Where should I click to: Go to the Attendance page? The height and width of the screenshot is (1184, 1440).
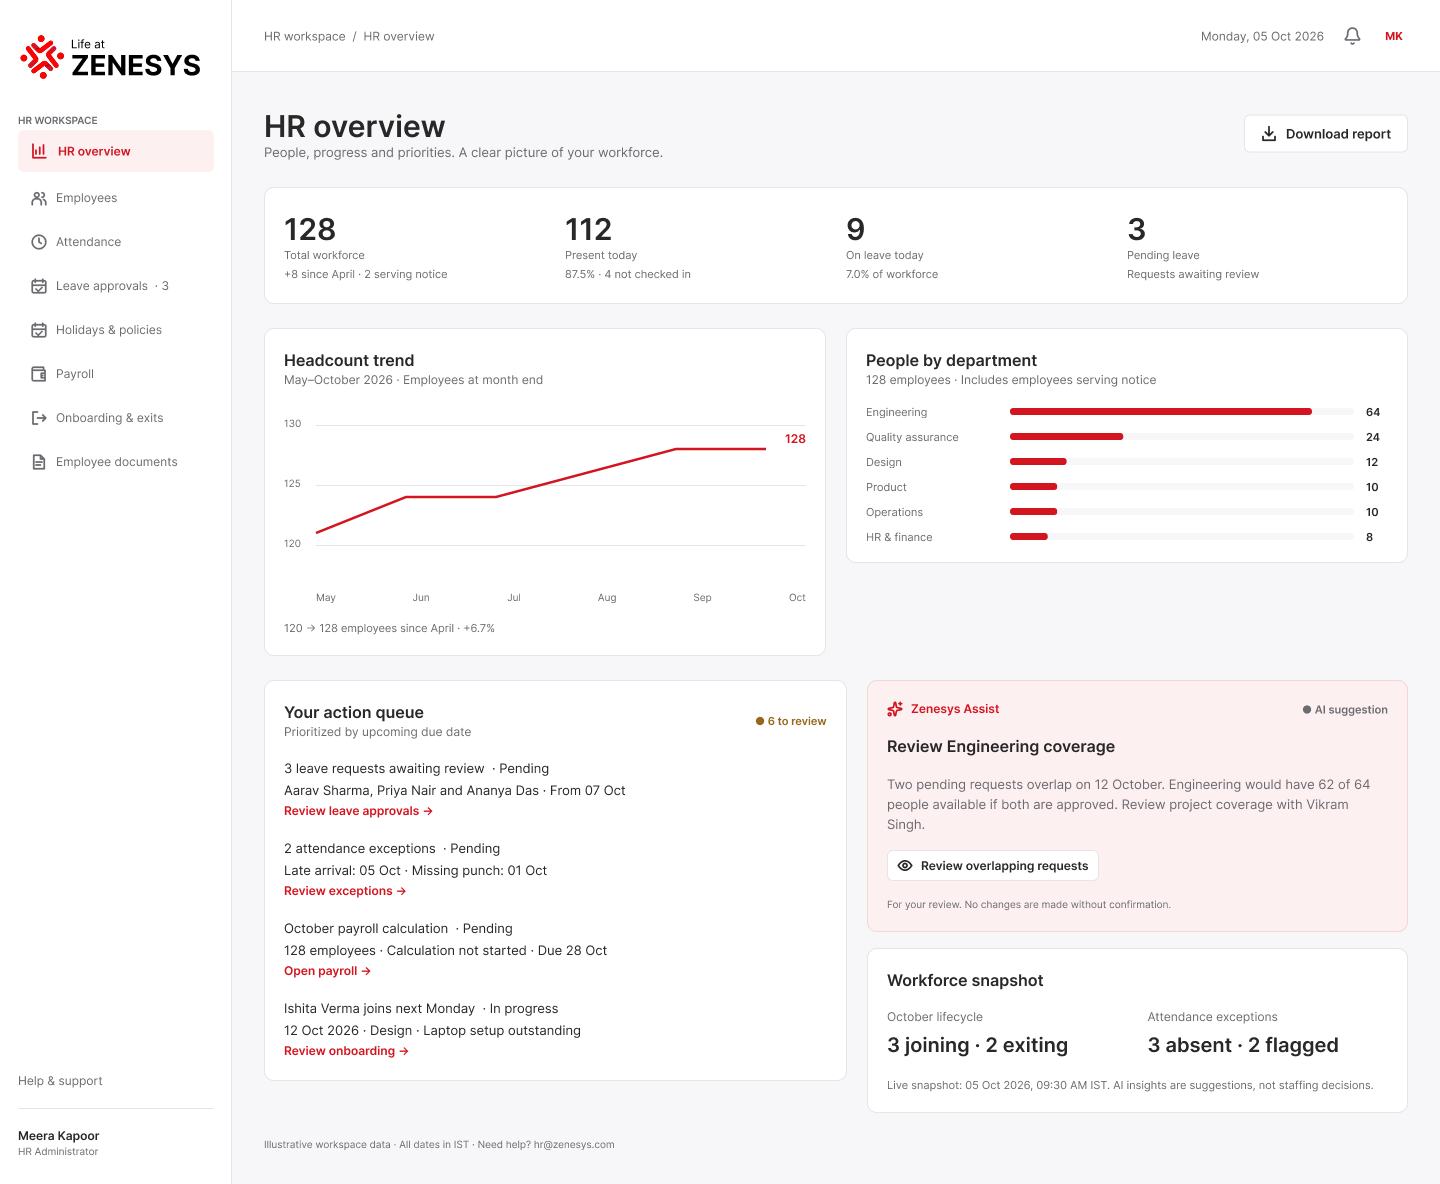click(116, 242)
